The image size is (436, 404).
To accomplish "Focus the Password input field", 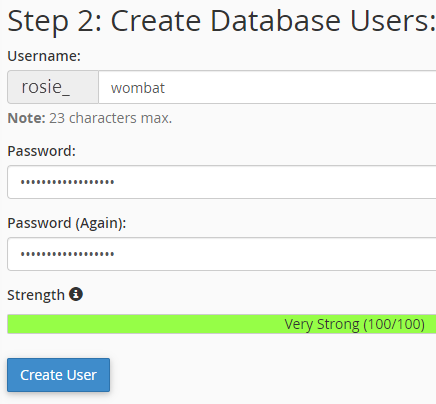I will (x=222, y=182).
